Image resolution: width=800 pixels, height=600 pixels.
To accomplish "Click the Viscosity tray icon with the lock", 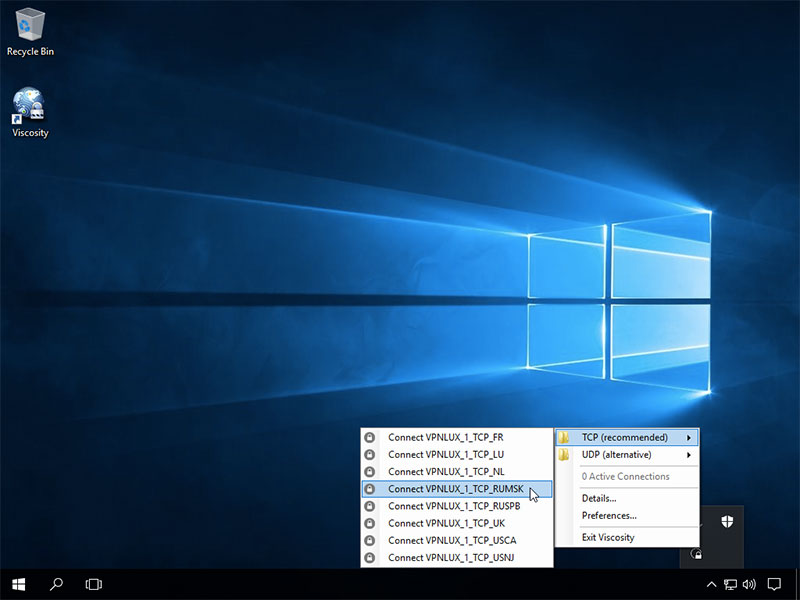I will [x=696, y=554].
